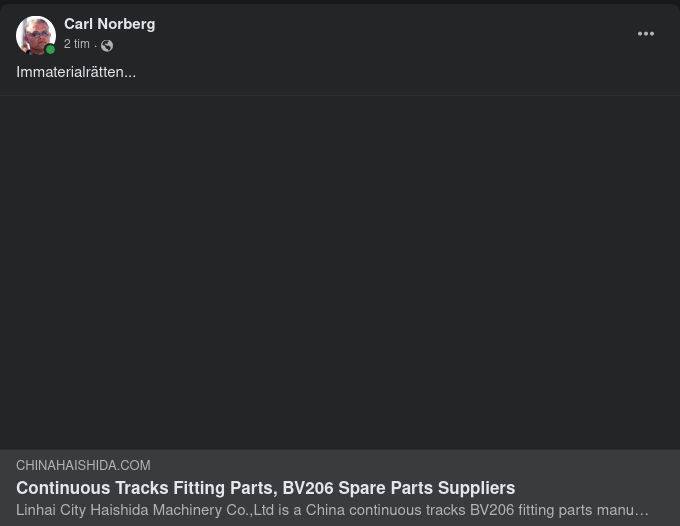
Task: Select the avatar beside Carl Norberg
Action: pyautogui.click(x=35, y=35)
